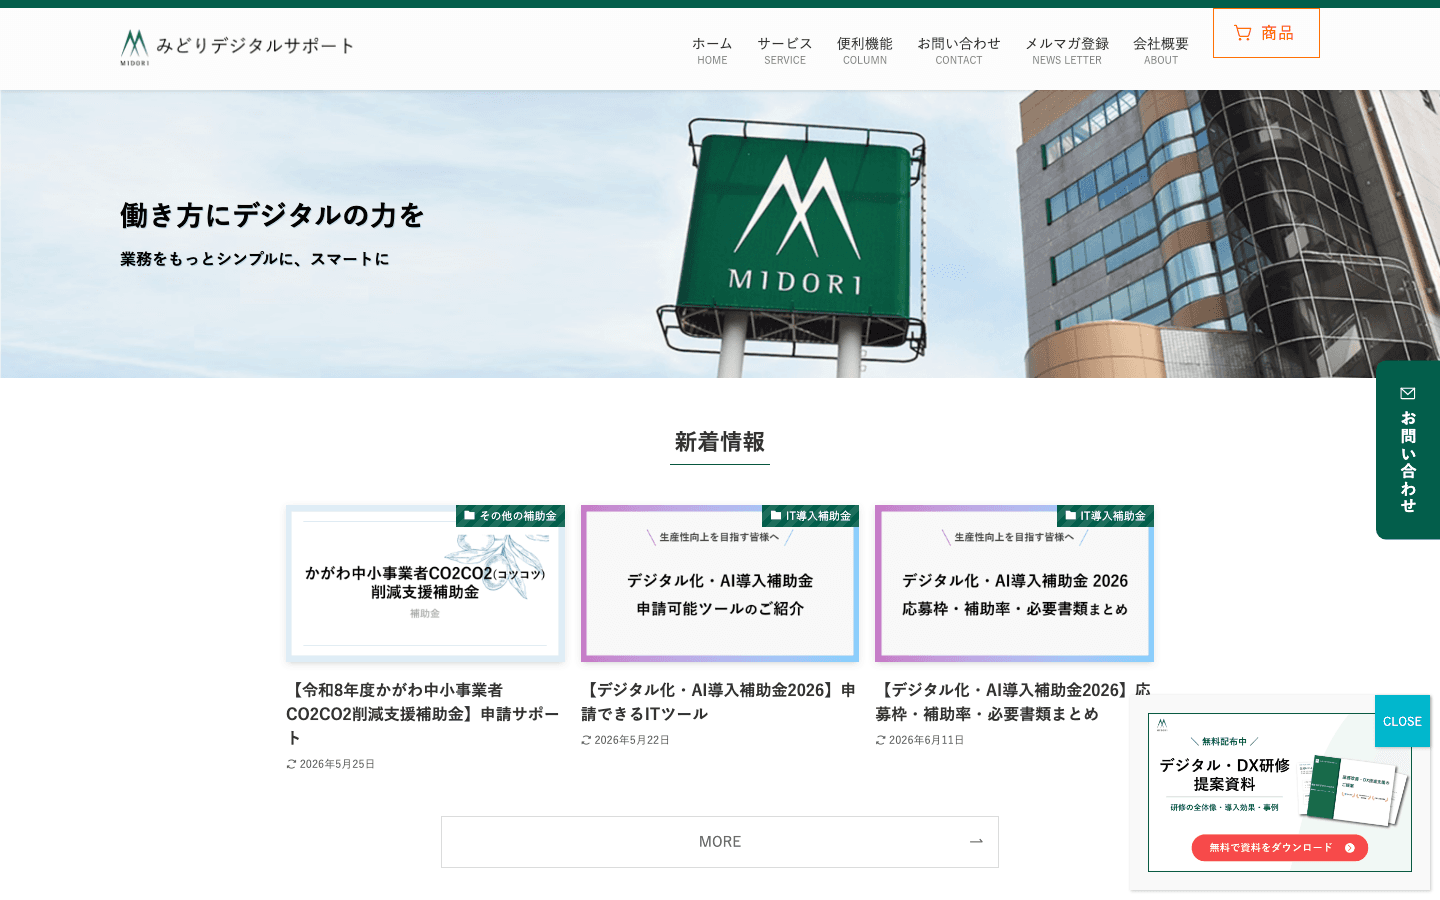
Task: Click the date text 2026年6月11日
Action: pos(926,740)
